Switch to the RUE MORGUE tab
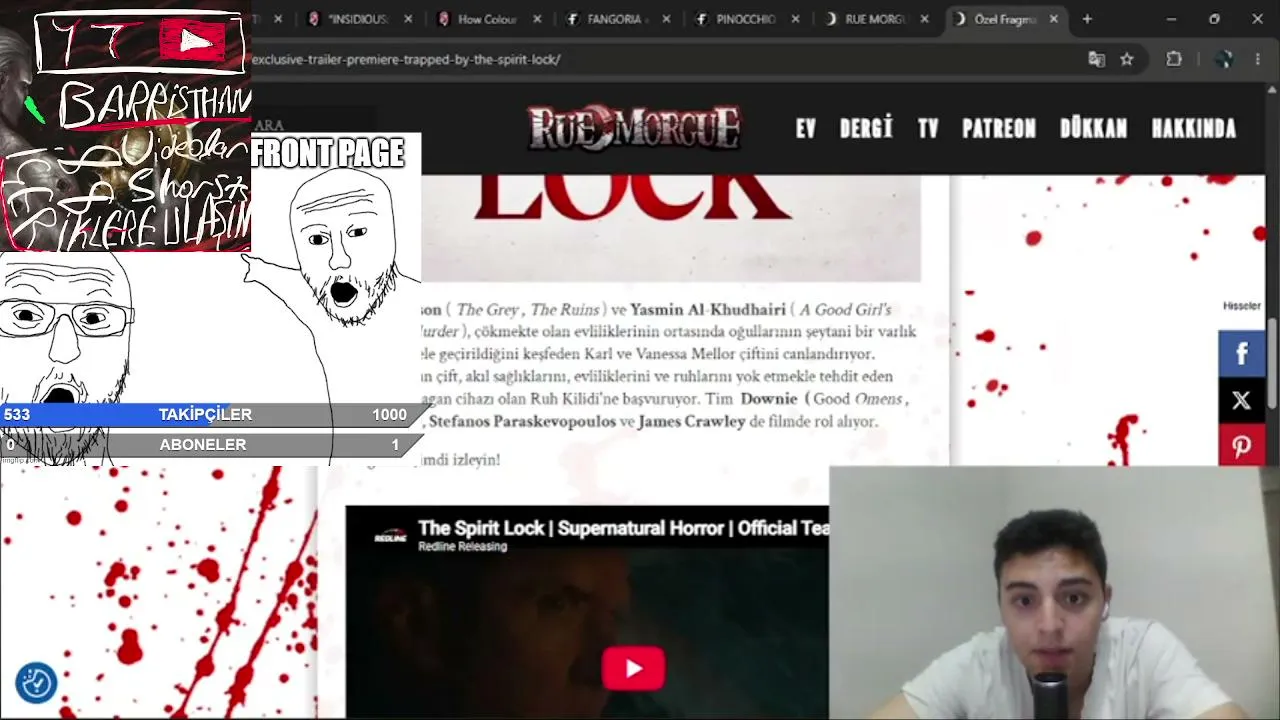Viewport: 1280px width, 720px height. [x=874, y=19]
